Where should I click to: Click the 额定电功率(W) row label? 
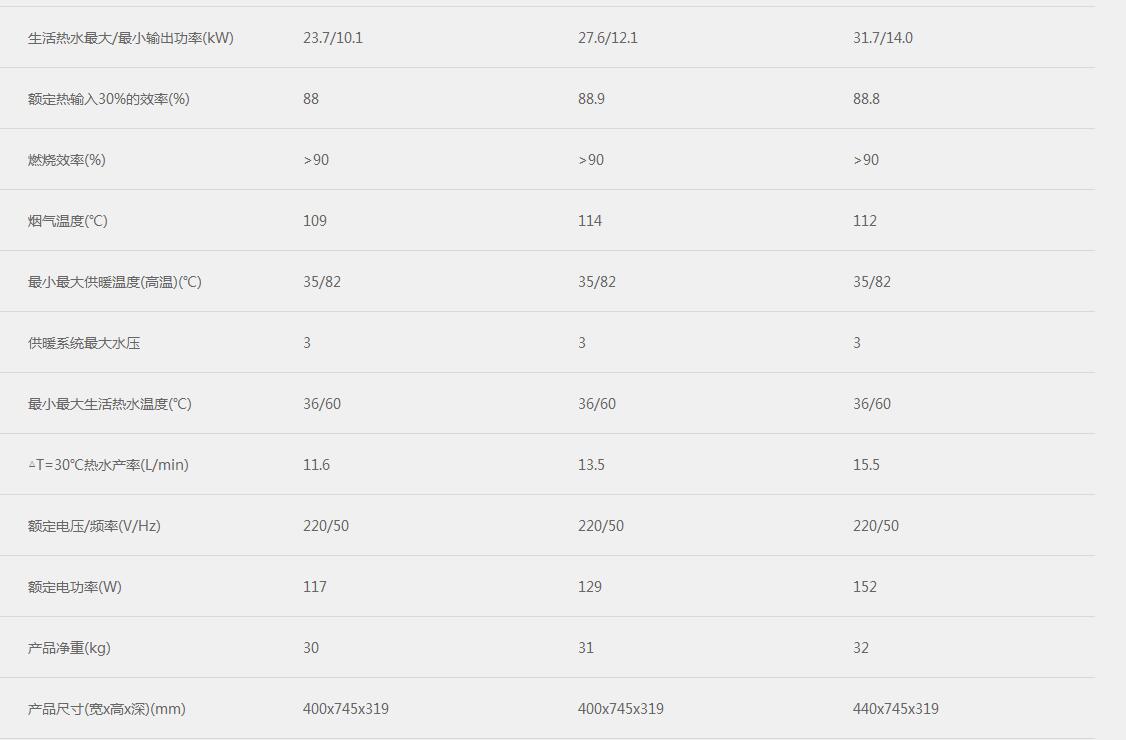pos(75,587)
